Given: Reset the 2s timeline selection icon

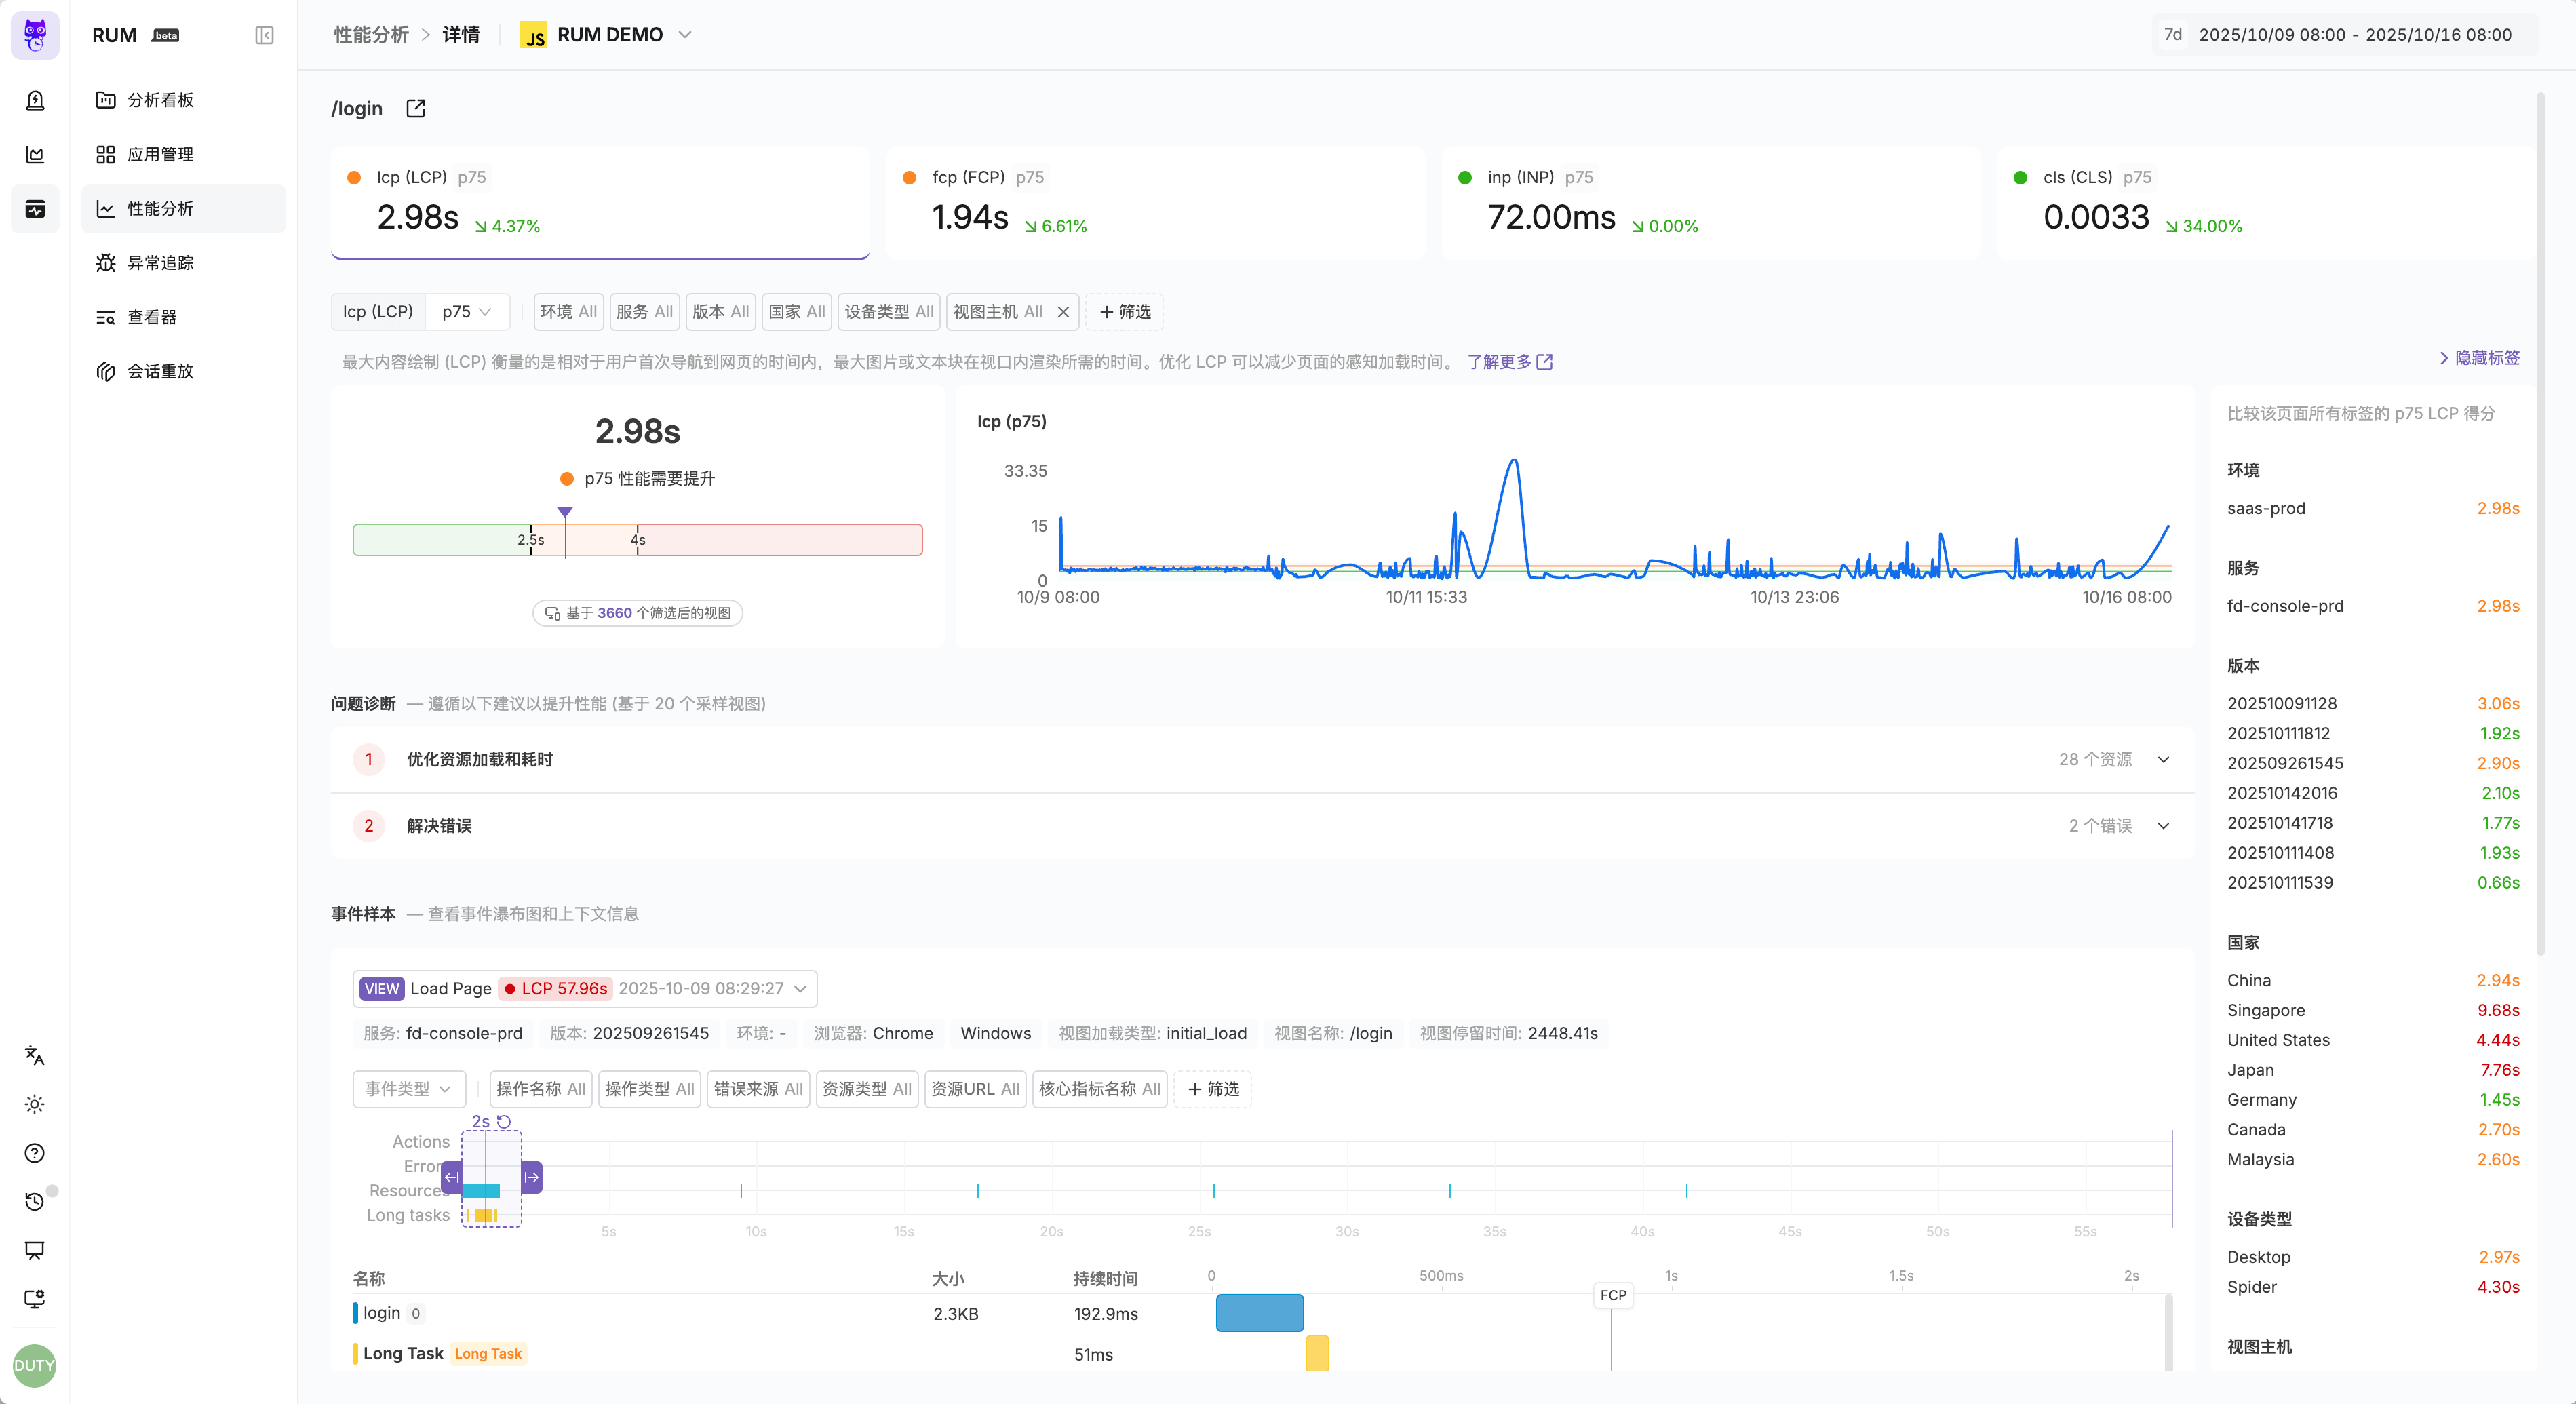Looking at the screenshot, I should (504, 1122).
